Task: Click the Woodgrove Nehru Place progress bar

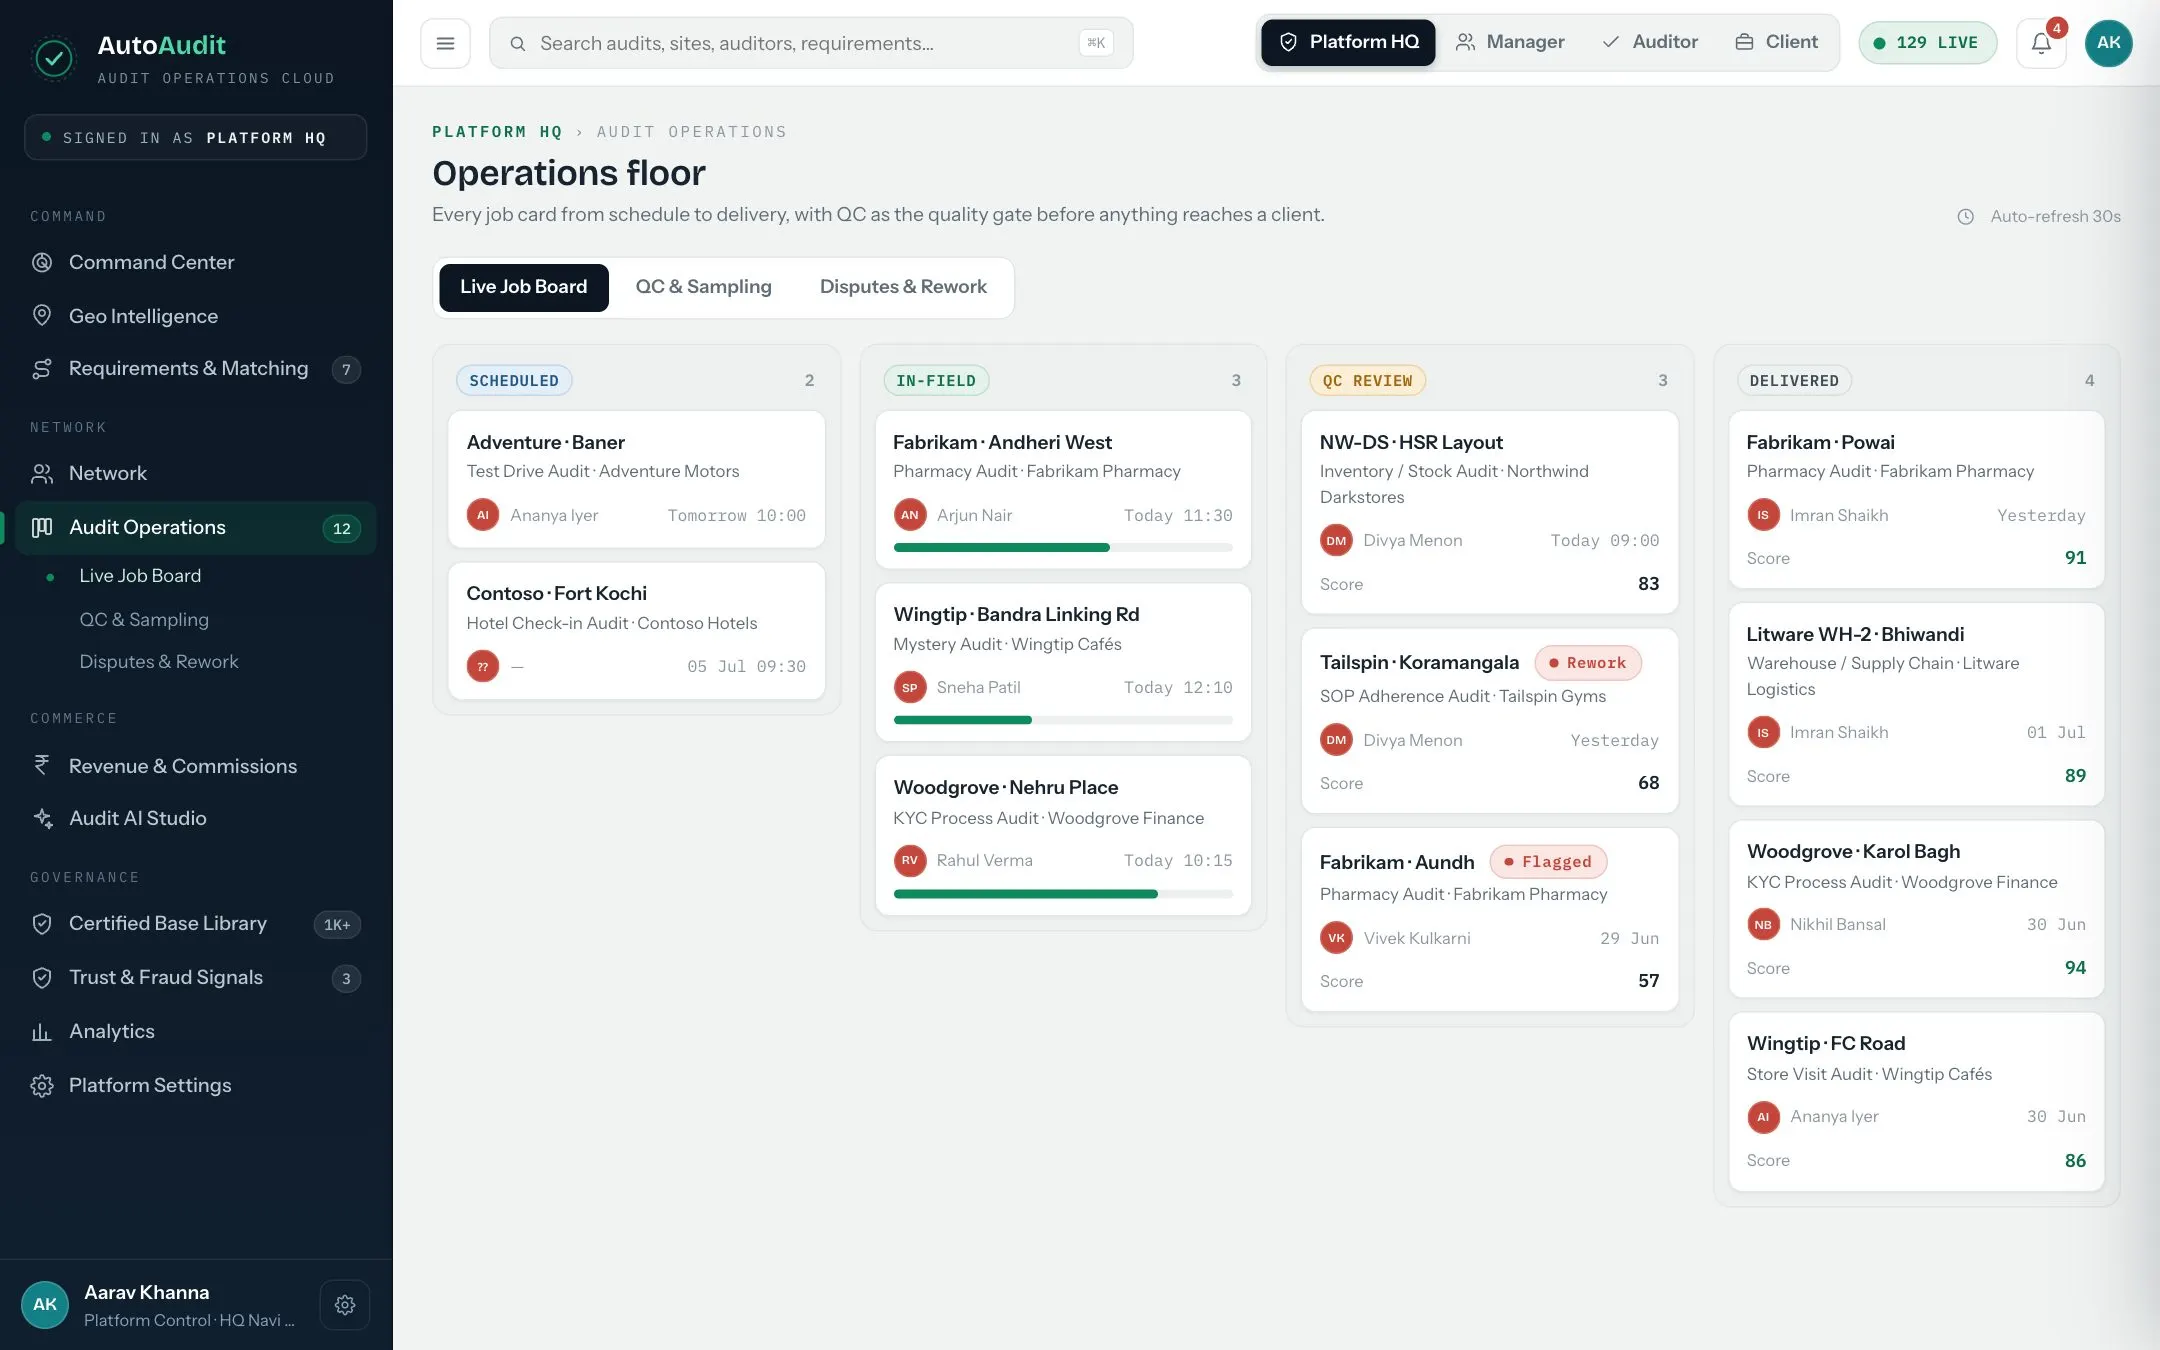Action: tap(1063, 894)
